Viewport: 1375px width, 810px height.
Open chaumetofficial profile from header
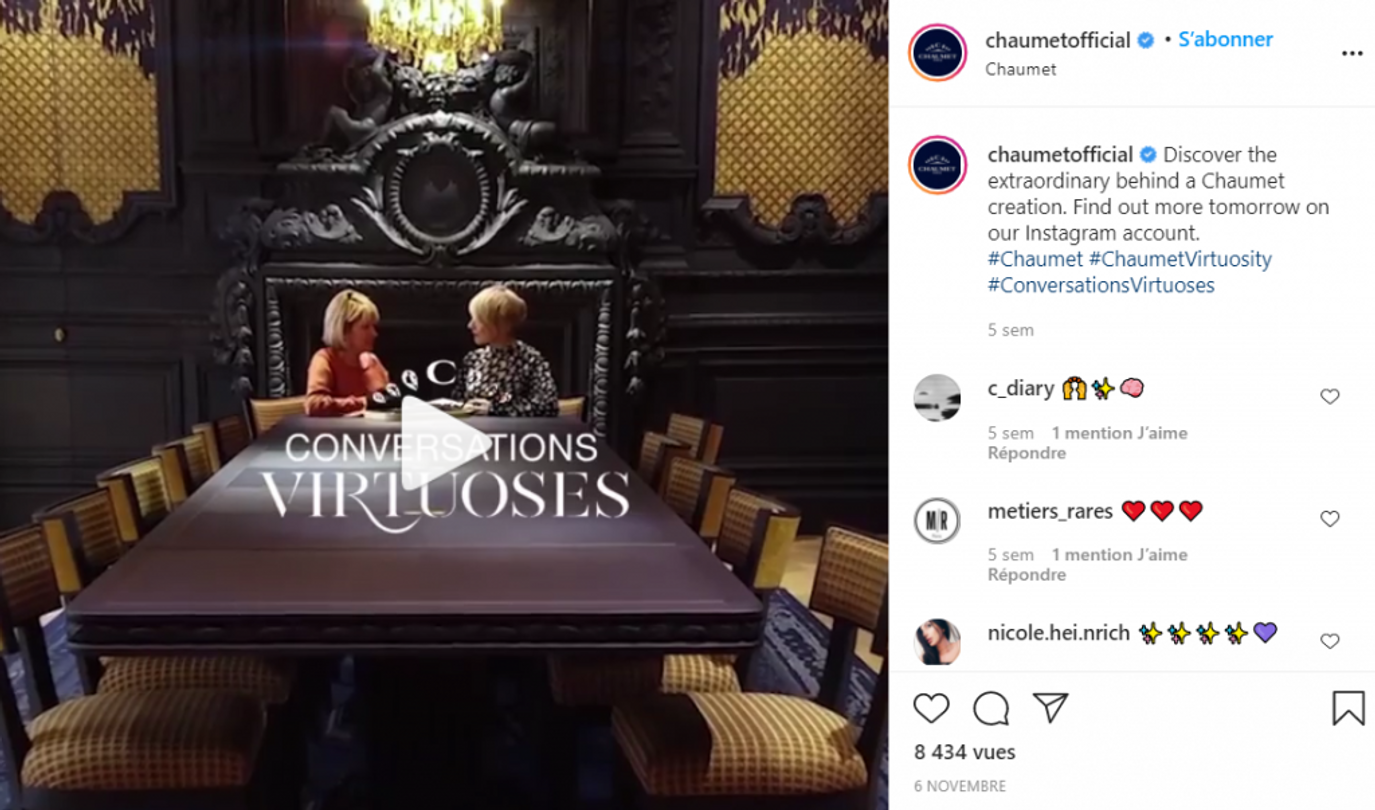1058,40
